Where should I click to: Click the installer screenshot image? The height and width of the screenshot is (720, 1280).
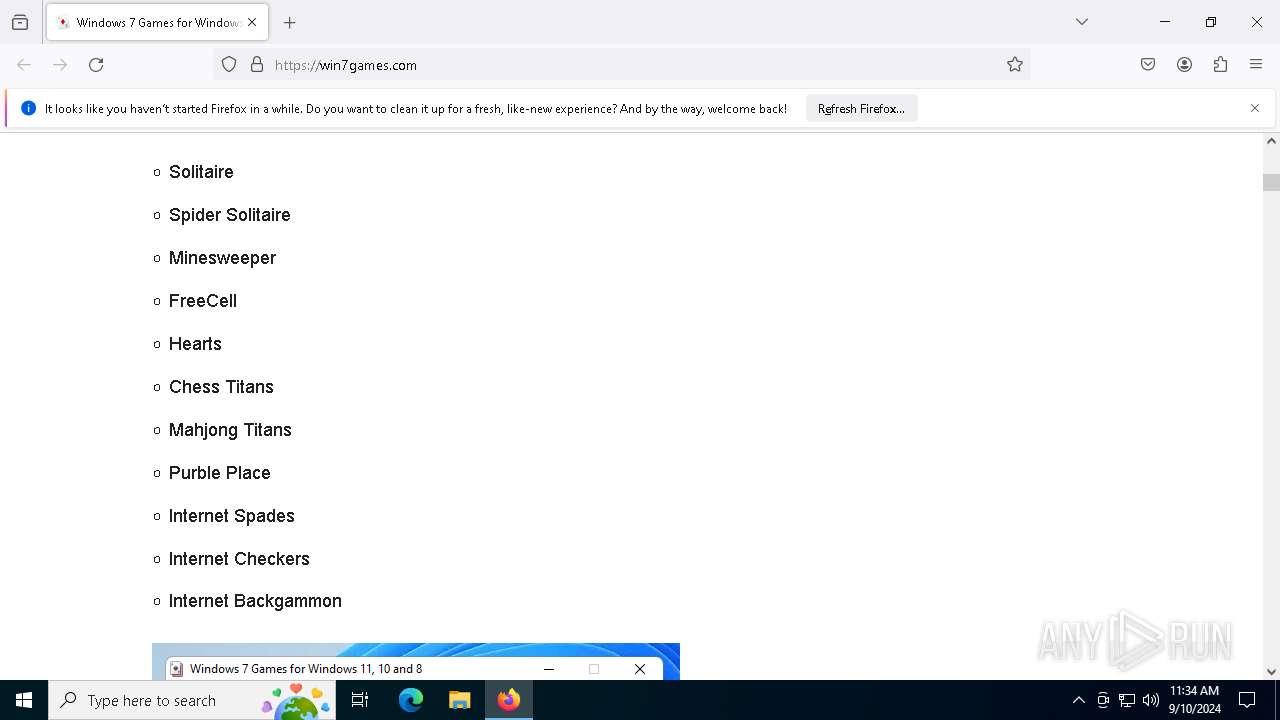click(416, 662)
